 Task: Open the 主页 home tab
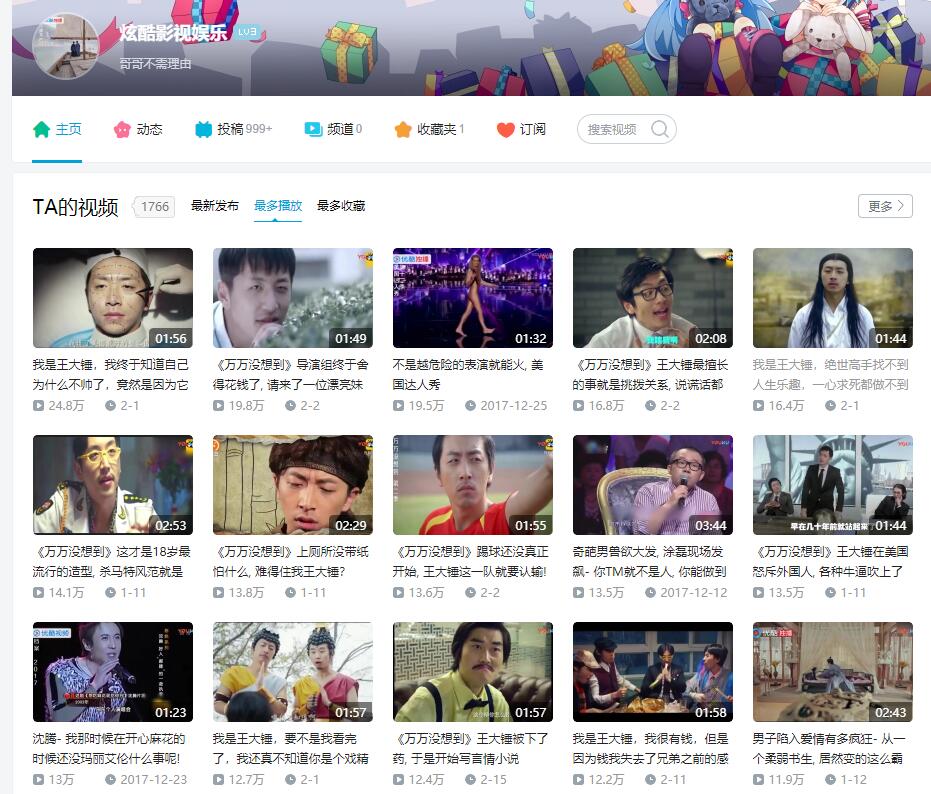pyautogui.click(x=57, y=129)
